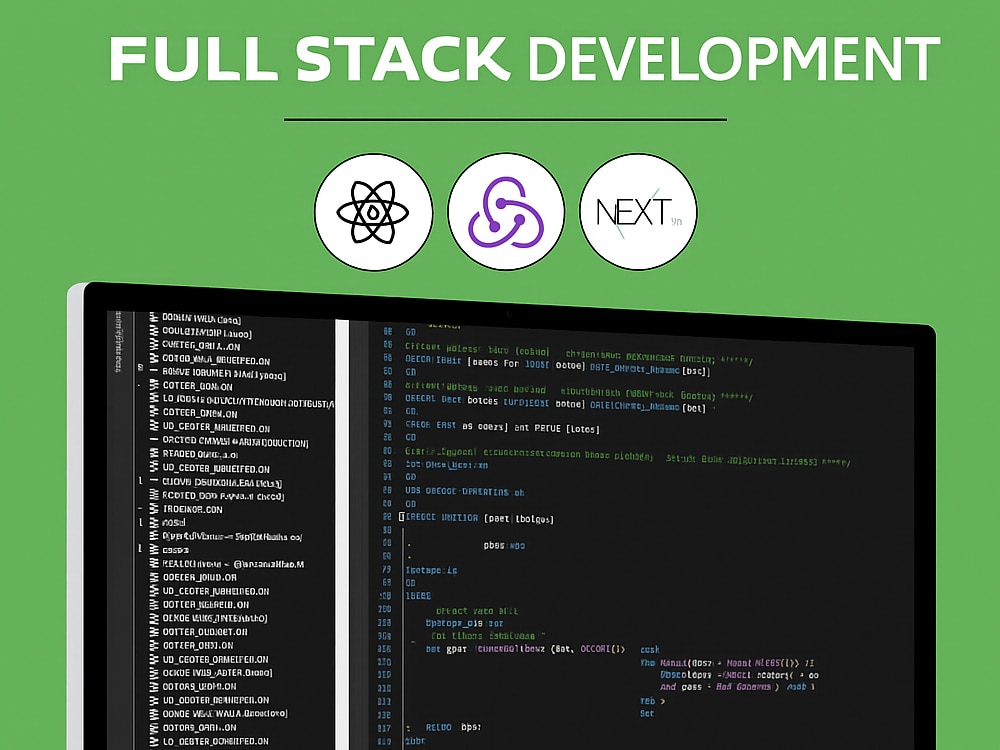Select UD_CEOTER_MAUEIFED.ON file row
This screenshot has width=1000, height=750.
pos(216,428)
